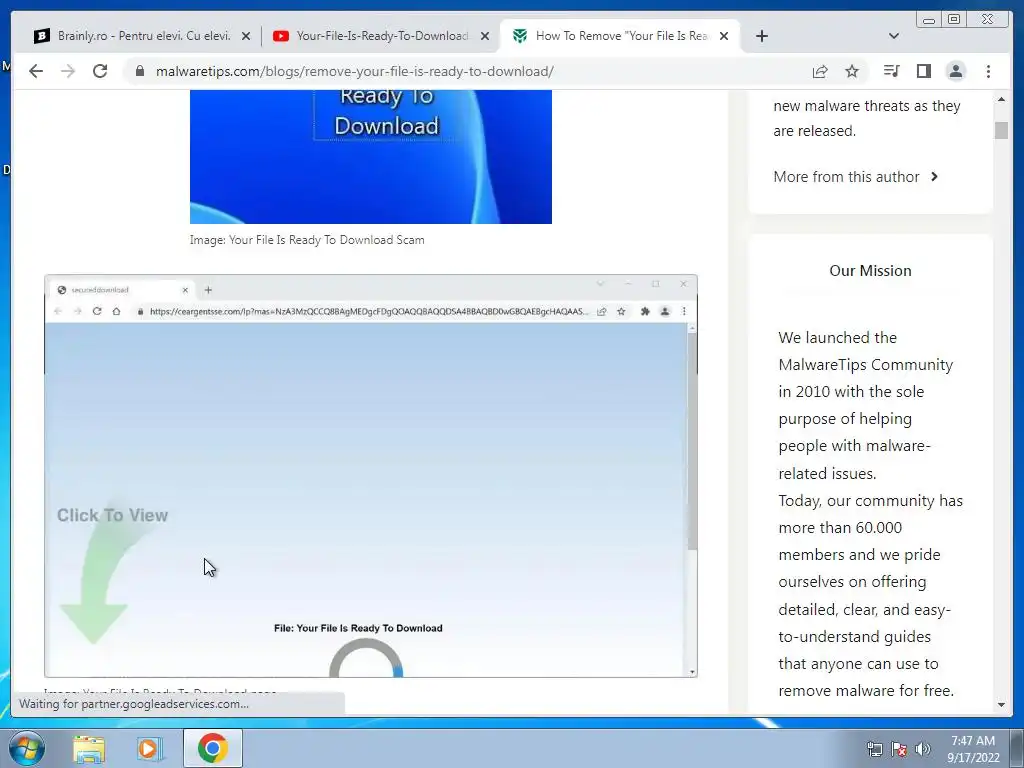Click the chevron beside More from this author
Image resolution: width=1024 pixels, height=768 pixels.
(935, 176)
